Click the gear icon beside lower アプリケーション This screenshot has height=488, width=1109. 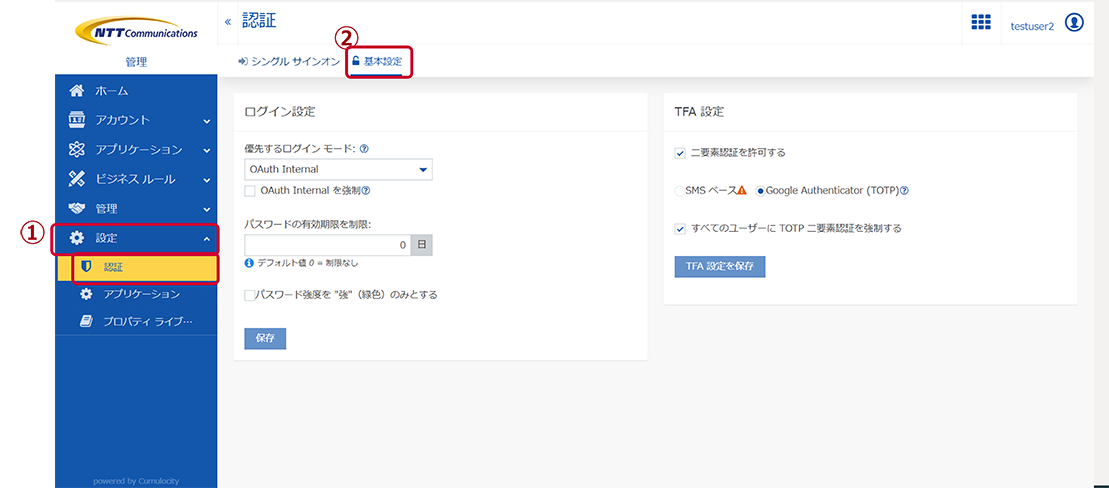[x=86, y=294]
